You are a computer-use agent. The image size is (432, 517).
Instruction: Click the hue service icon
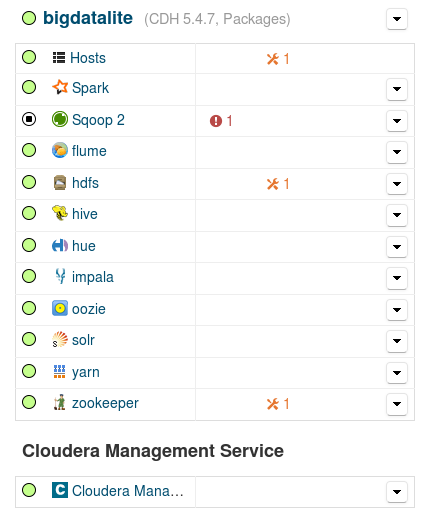(x=60, y=246)
